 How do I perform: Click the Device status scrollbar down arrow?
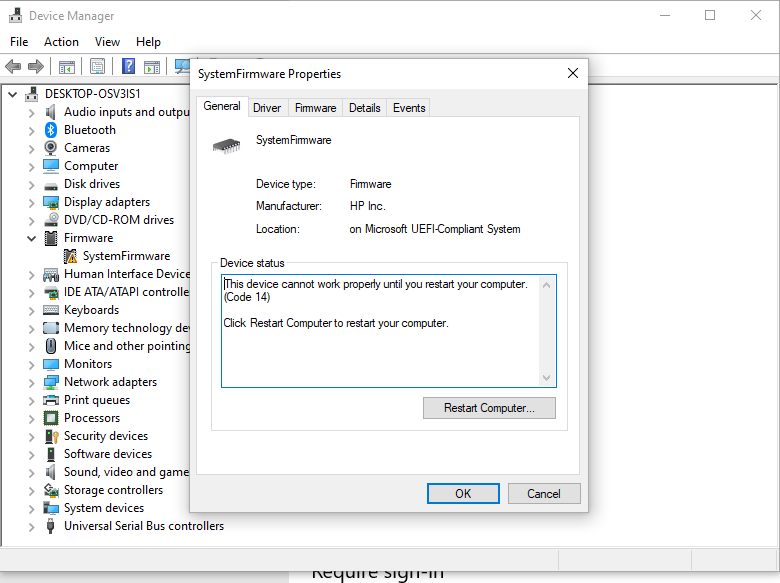pos(546,378)
